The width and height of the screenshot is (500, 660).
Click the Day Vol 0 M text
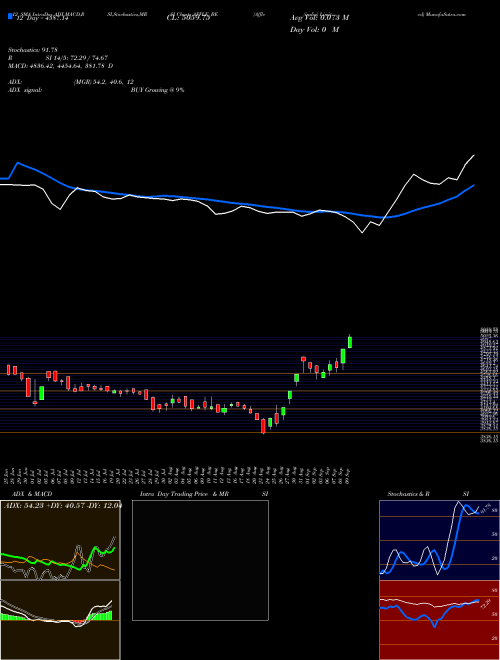(314, 30)
